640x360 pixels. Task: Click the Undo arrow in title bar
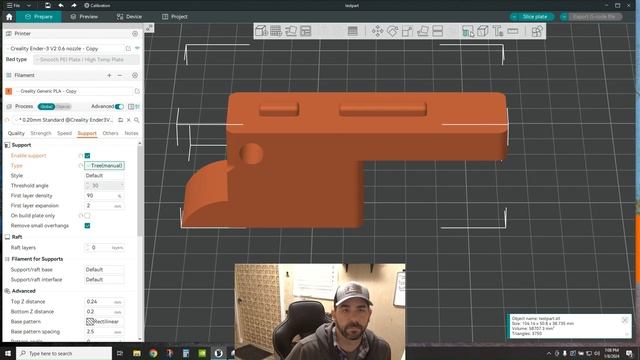click(61, 5)
